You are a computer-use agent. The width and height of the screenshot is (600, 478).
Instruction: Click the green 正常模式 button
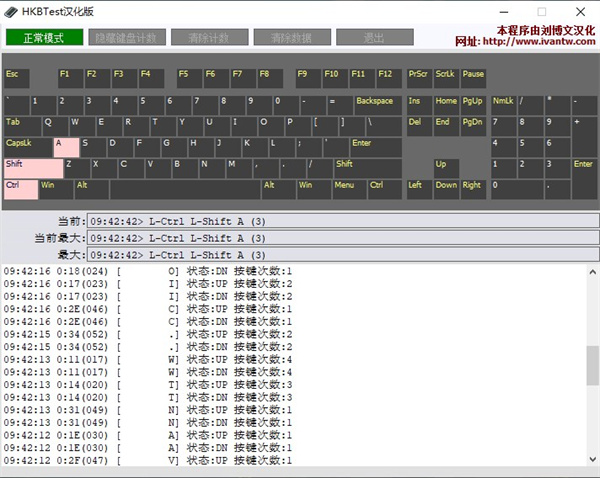coord(44,38)
